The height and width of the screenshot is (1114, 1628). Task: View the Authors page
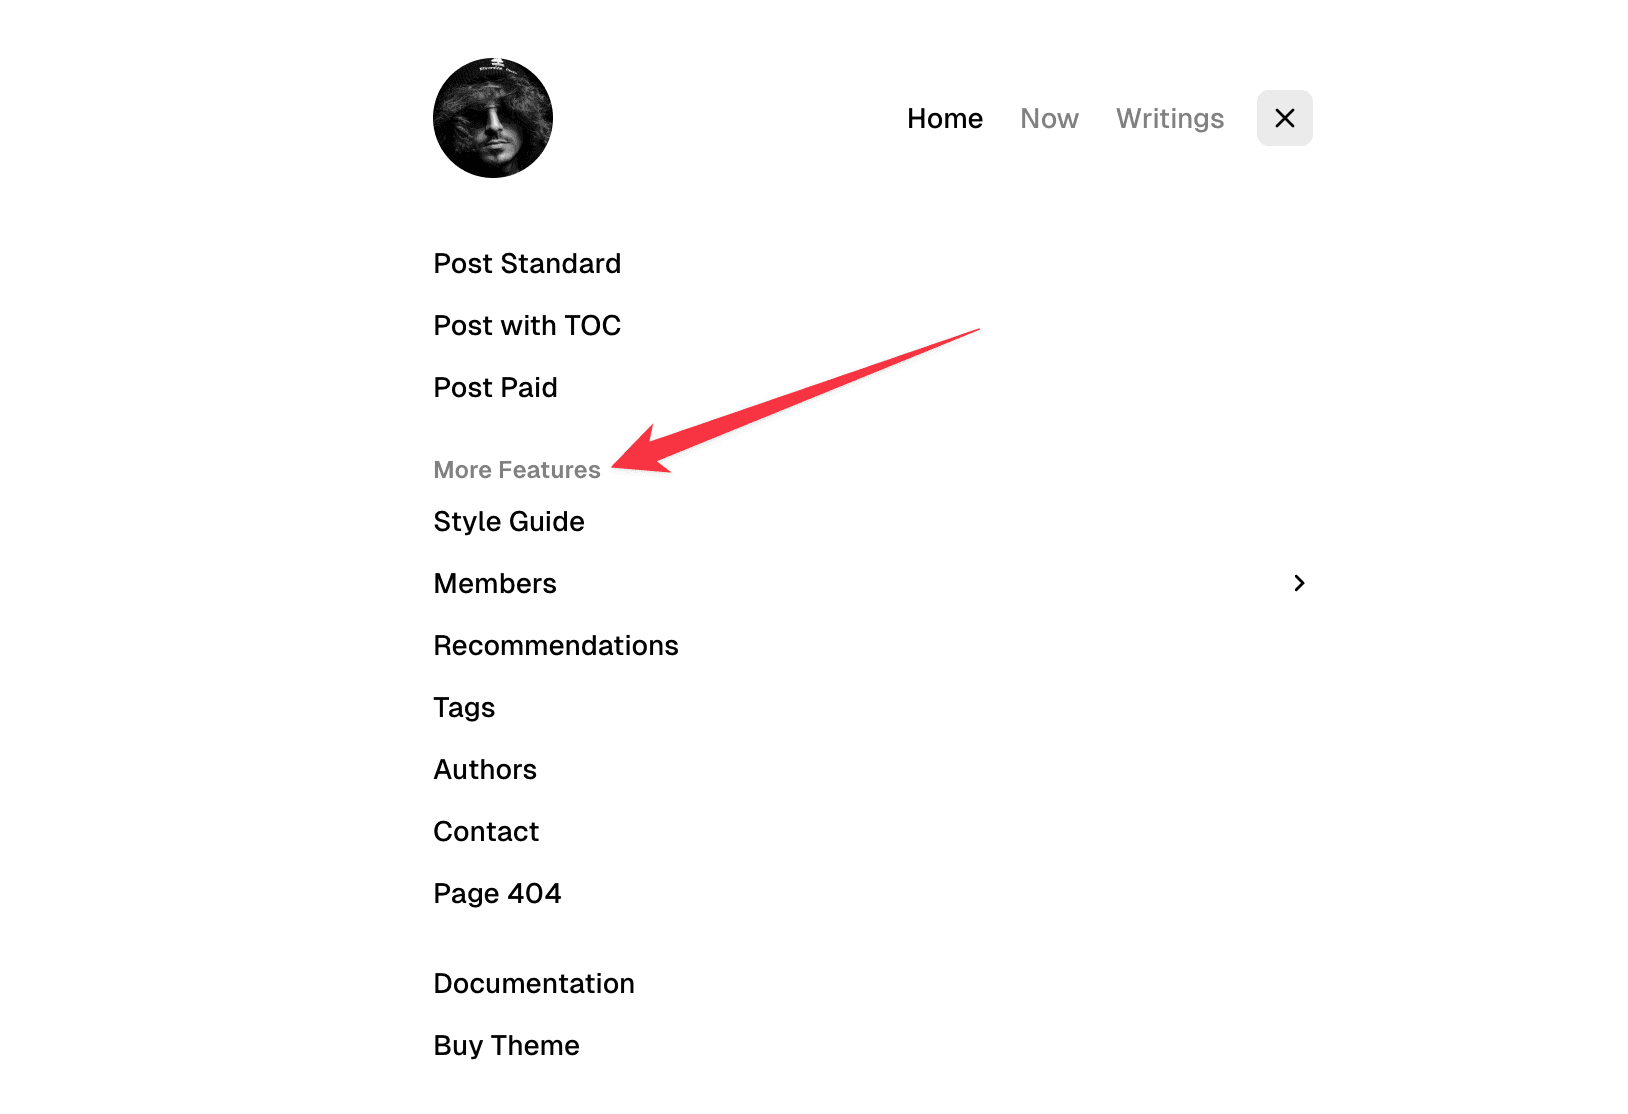point(485,769)
